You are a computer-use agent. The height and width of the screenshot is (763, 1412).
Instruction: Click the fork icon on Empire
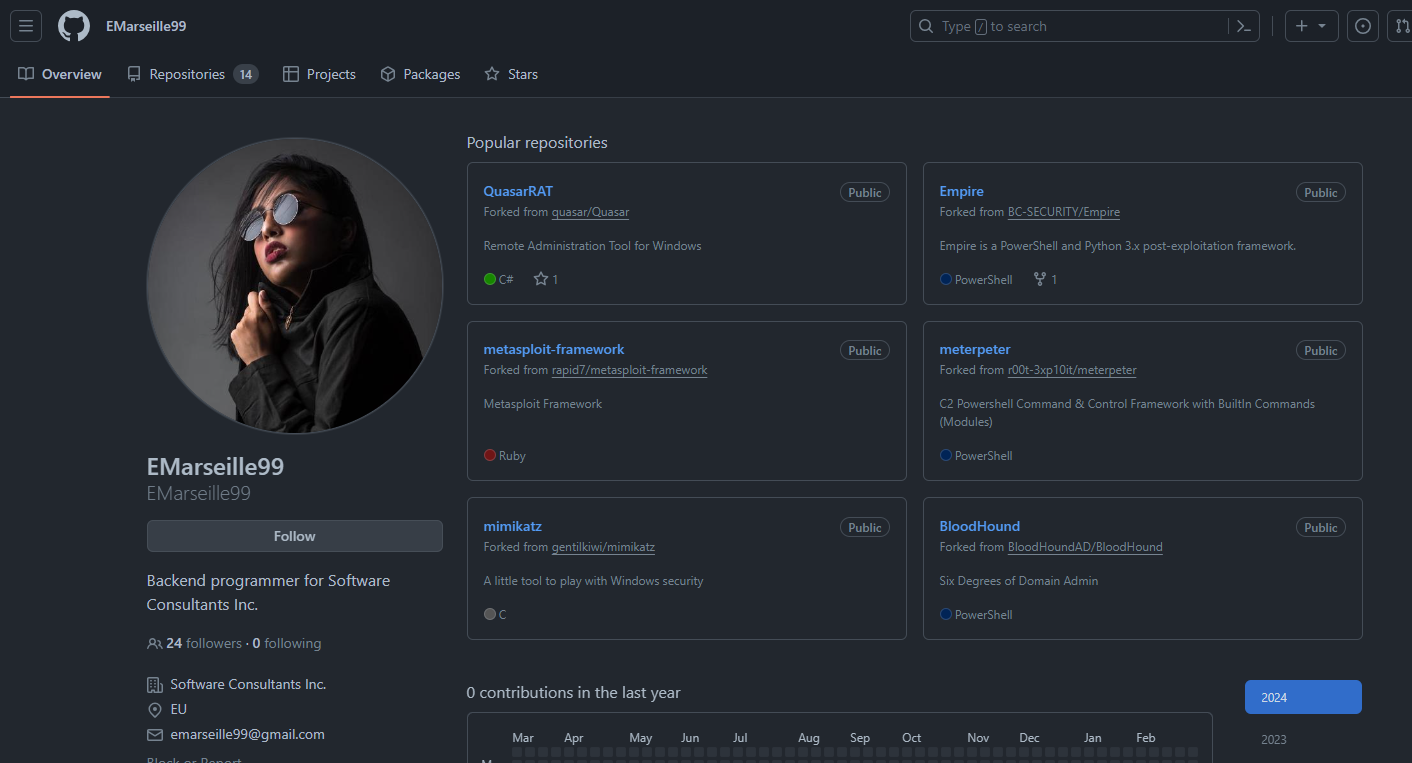click(x=1039, y=279)
